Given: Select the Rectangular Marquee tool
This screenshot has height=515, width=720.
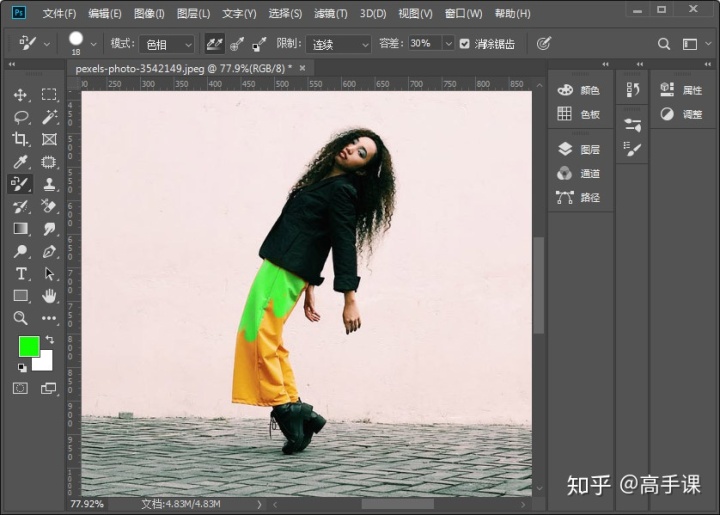Looking at the screenshot, I should [x=49, y=94].
